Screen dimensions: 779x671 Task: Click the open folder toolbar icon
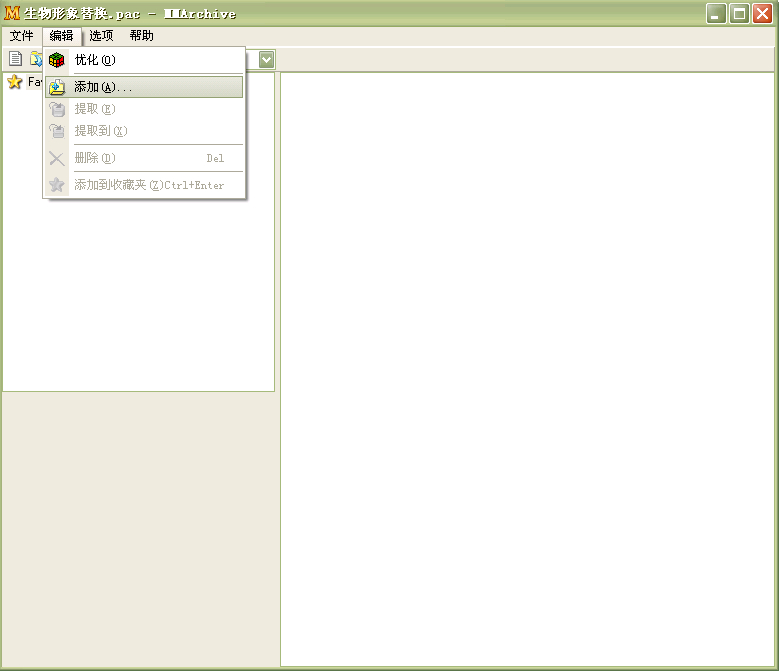click(x=35, y=59)
